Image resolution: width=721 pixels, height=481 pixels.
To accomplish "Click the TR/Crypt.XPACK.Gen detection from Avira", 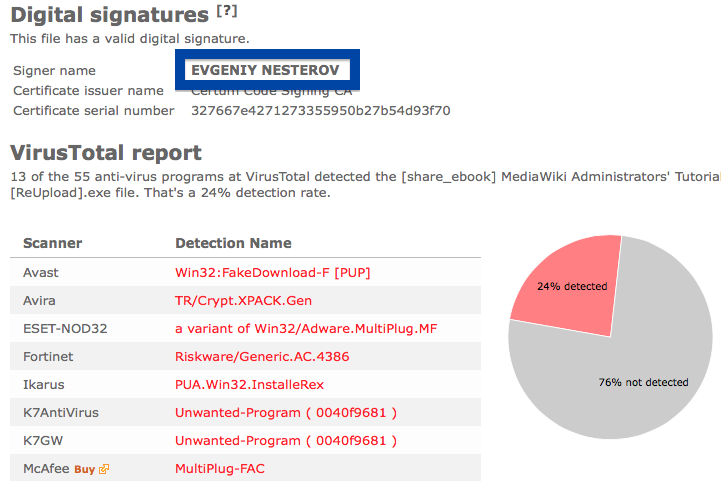I will (243, 301).
